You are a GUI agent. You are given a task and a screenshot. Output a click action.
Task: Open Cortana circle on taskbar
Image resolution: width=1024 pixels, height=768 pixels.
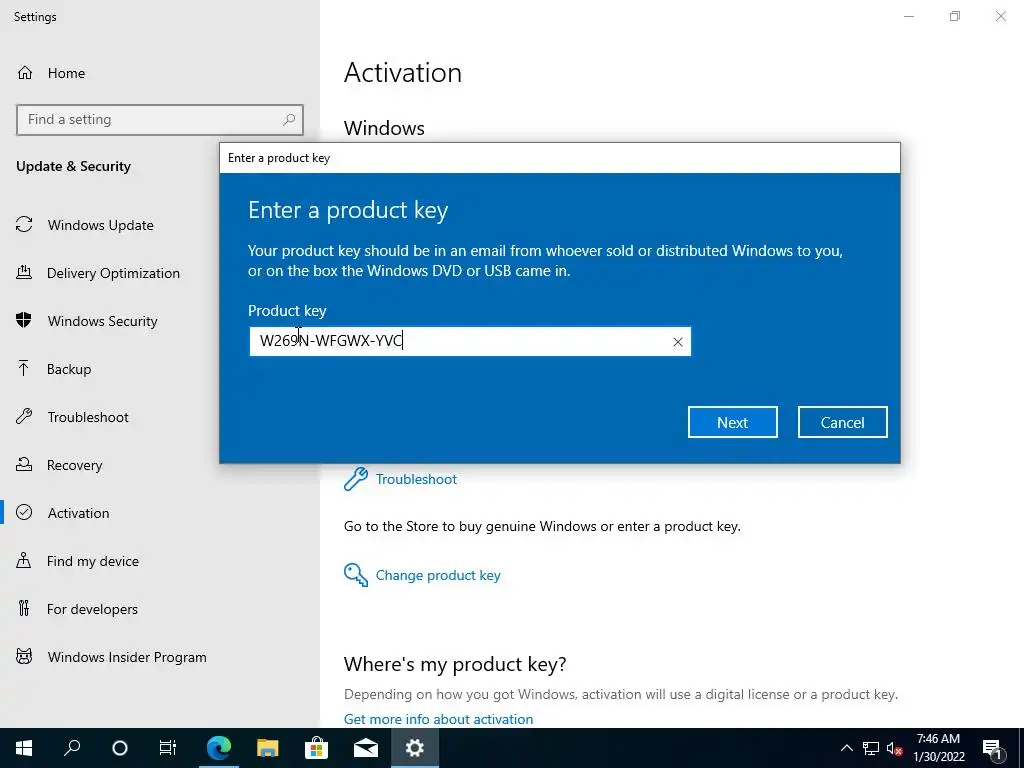(x=120, y=748)
